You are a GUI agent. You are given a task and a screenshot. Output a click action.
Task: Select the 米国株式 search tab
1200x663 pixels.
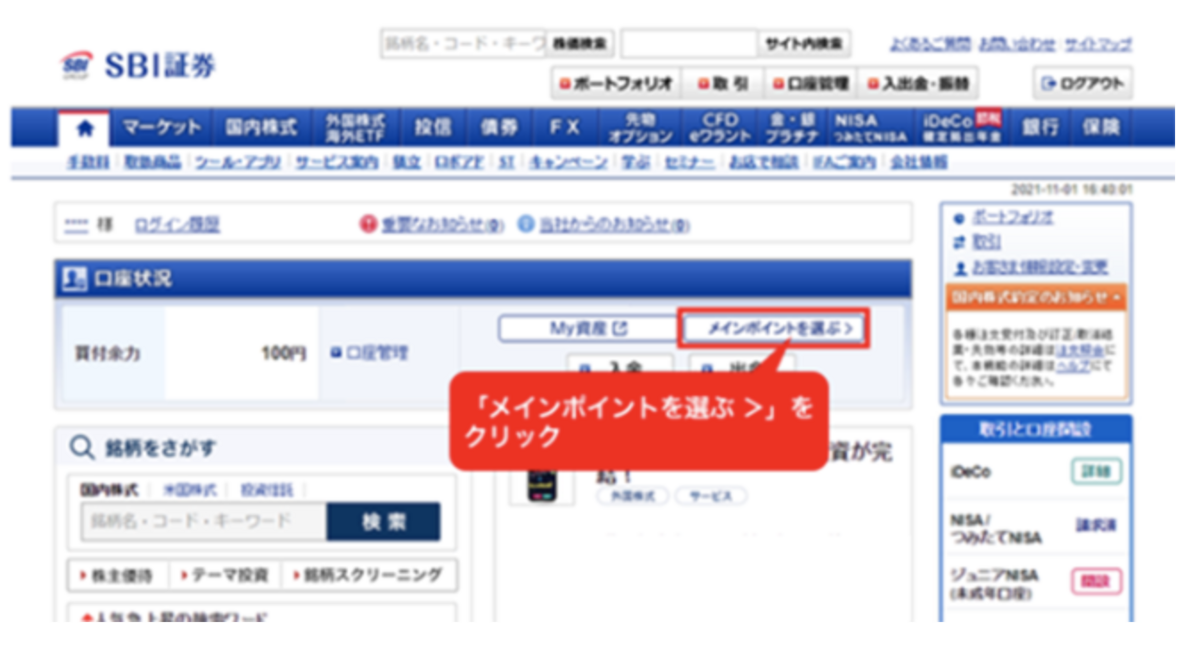pyautogui.click(x=189, y=490)
